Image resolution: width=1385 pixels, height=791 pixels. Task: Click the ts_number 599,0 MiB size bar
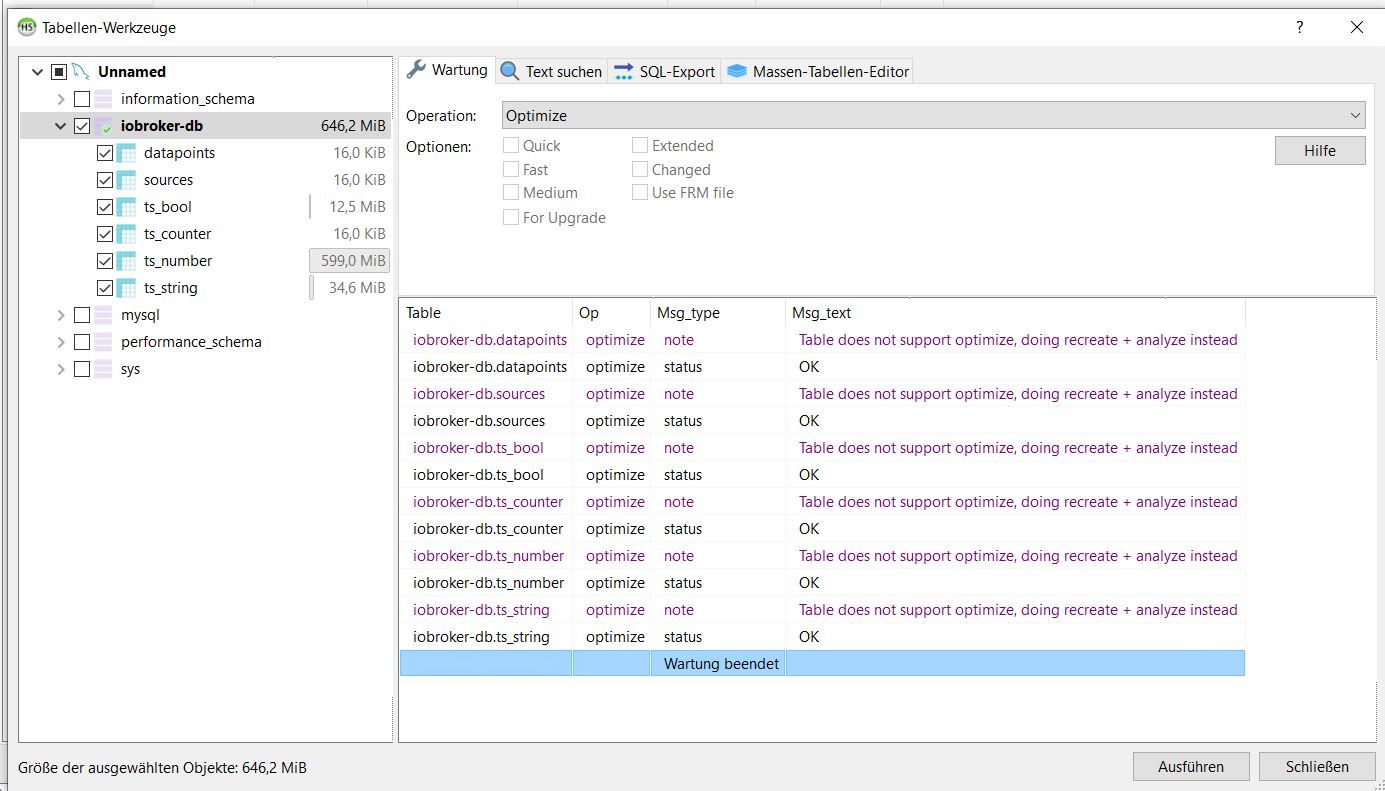point(349,261)
